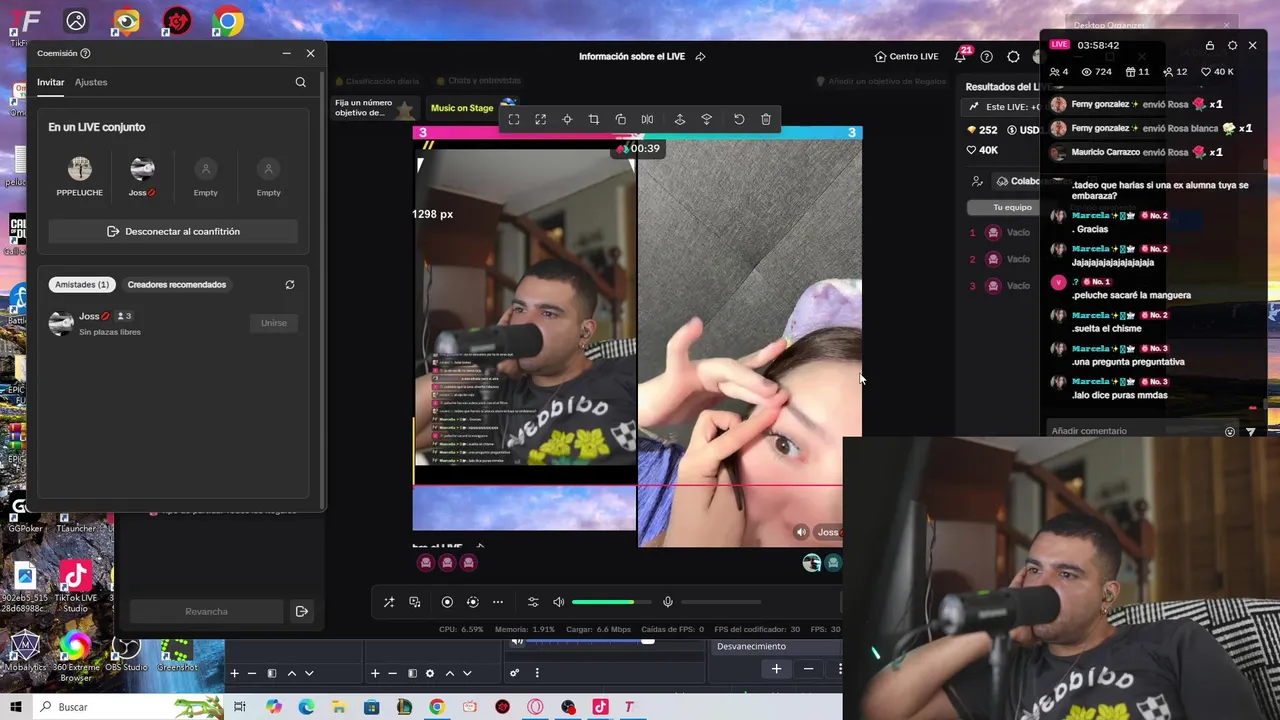Screen dimensions: 1280x720
Task: Click the OBS mixer volume slider handle
Action: coord(648,641)
